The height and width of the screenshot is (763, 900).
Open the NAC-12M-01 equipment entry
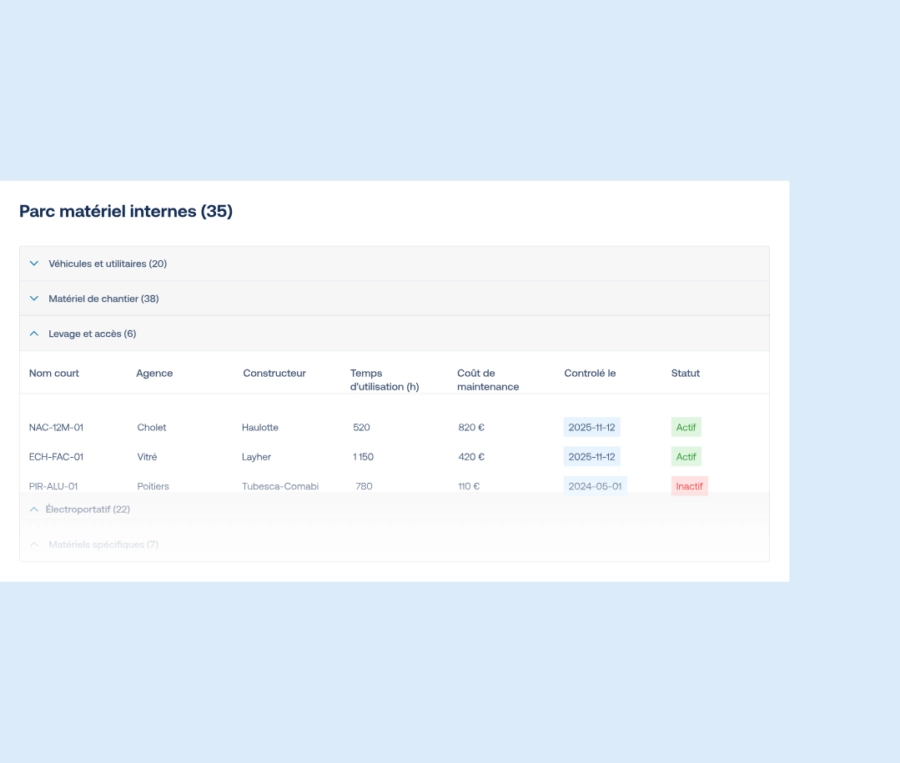coord(56,428)
